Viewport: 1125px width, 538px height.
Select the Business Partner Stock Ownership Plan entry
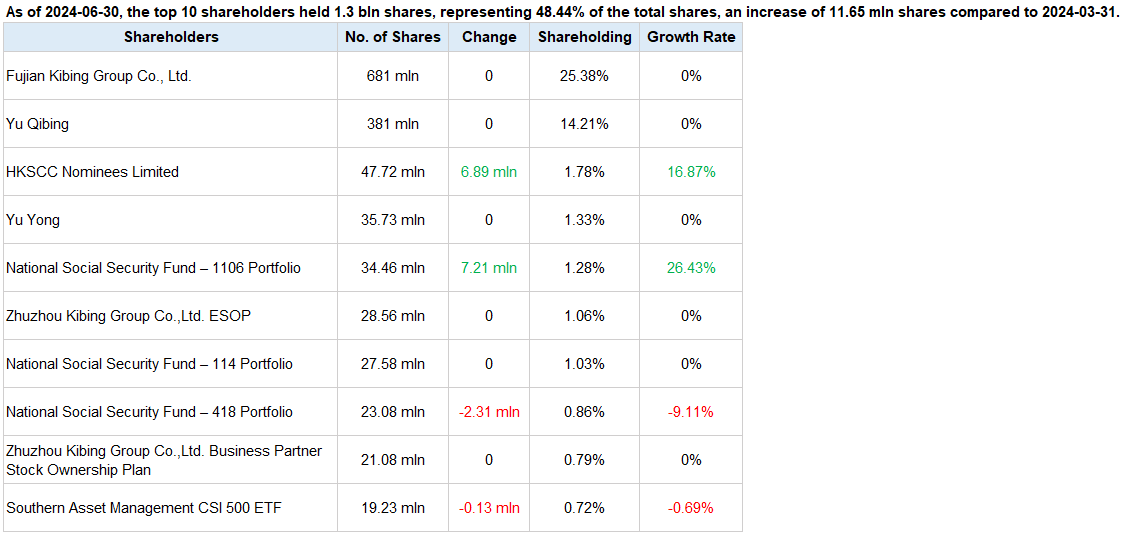[164, 460]
